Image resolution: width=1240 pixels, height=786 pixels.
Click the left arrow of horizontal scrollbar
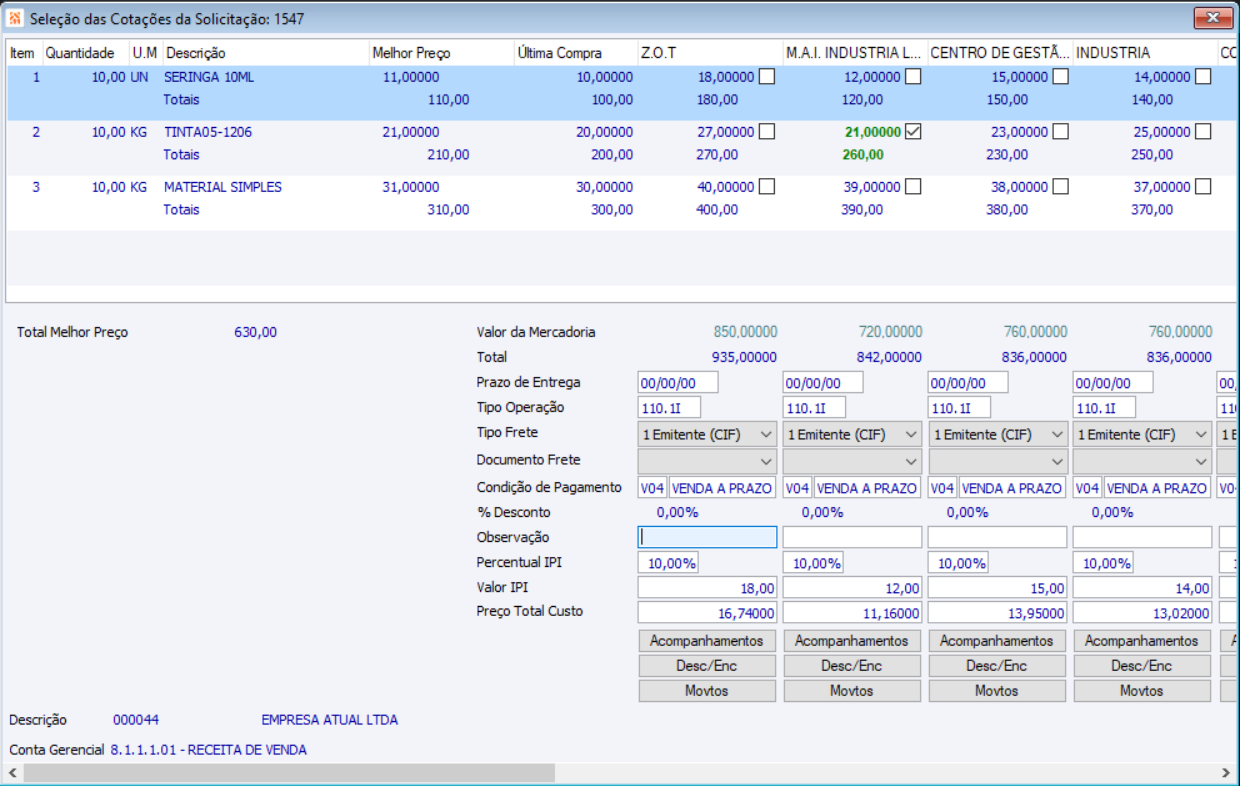tap(13, 773)
